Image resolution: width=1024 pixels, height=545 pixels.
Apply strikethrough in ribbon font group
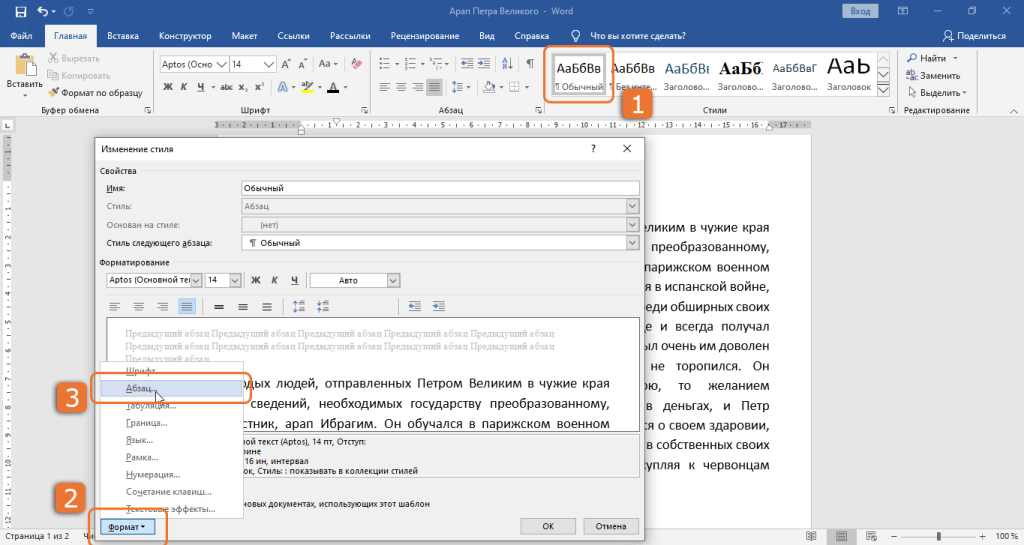(226, 87)
